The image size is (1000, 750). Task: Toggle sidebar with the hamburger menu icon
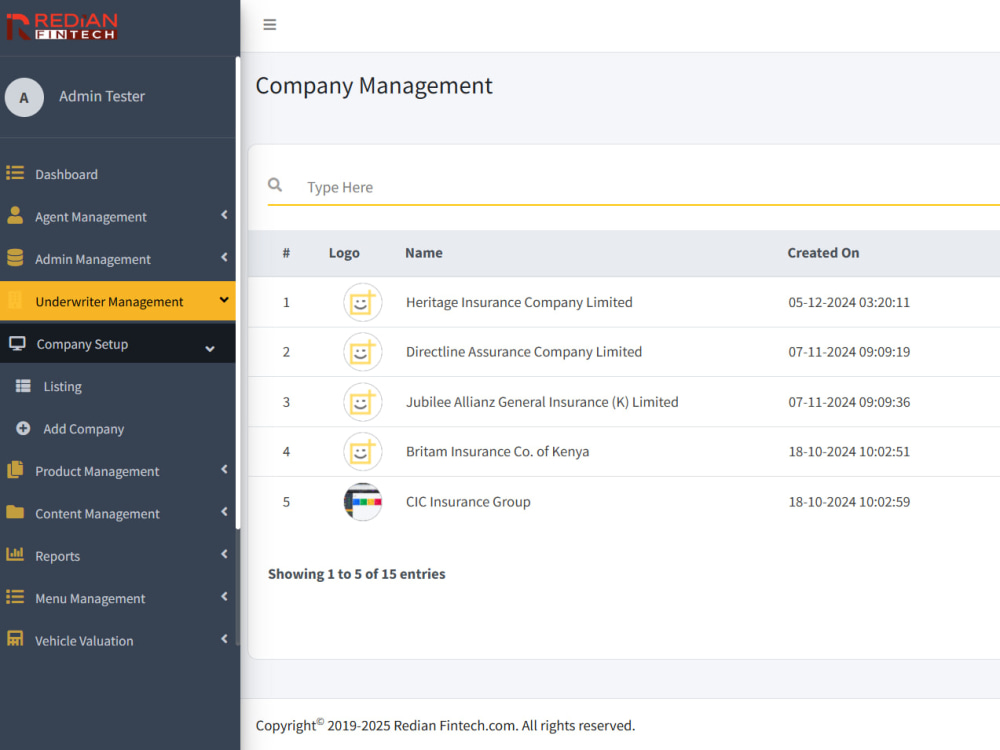pos(270,25)
